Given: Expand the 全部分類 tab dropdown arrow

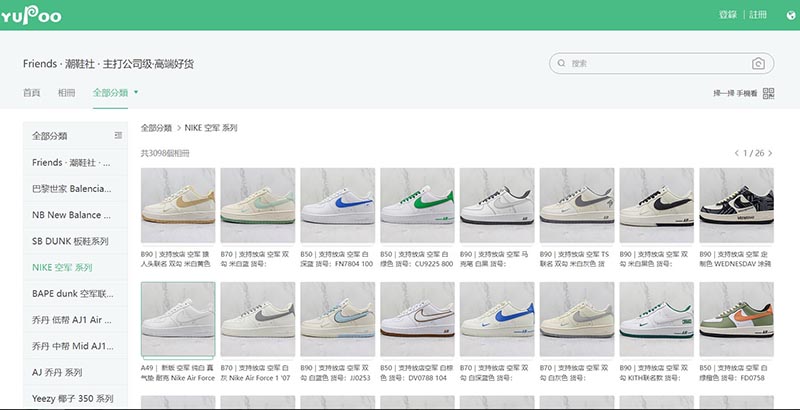Looking at the screenshot, I should click(136, 92).
